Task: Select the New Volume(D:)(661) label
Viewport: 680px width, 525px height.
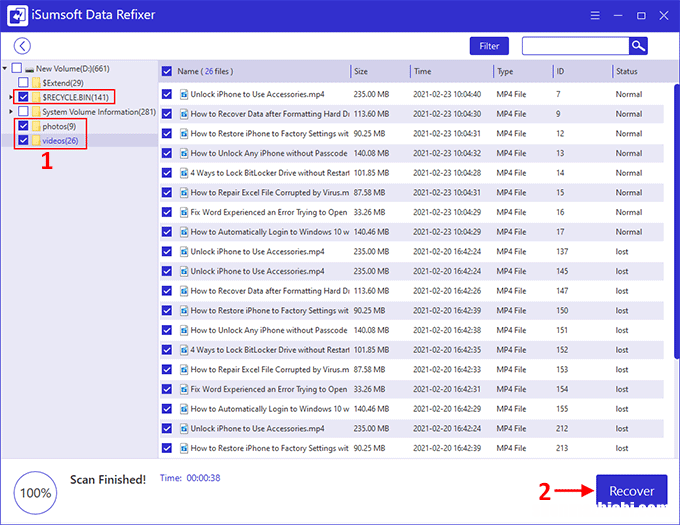Action: (x=72, y=68)
